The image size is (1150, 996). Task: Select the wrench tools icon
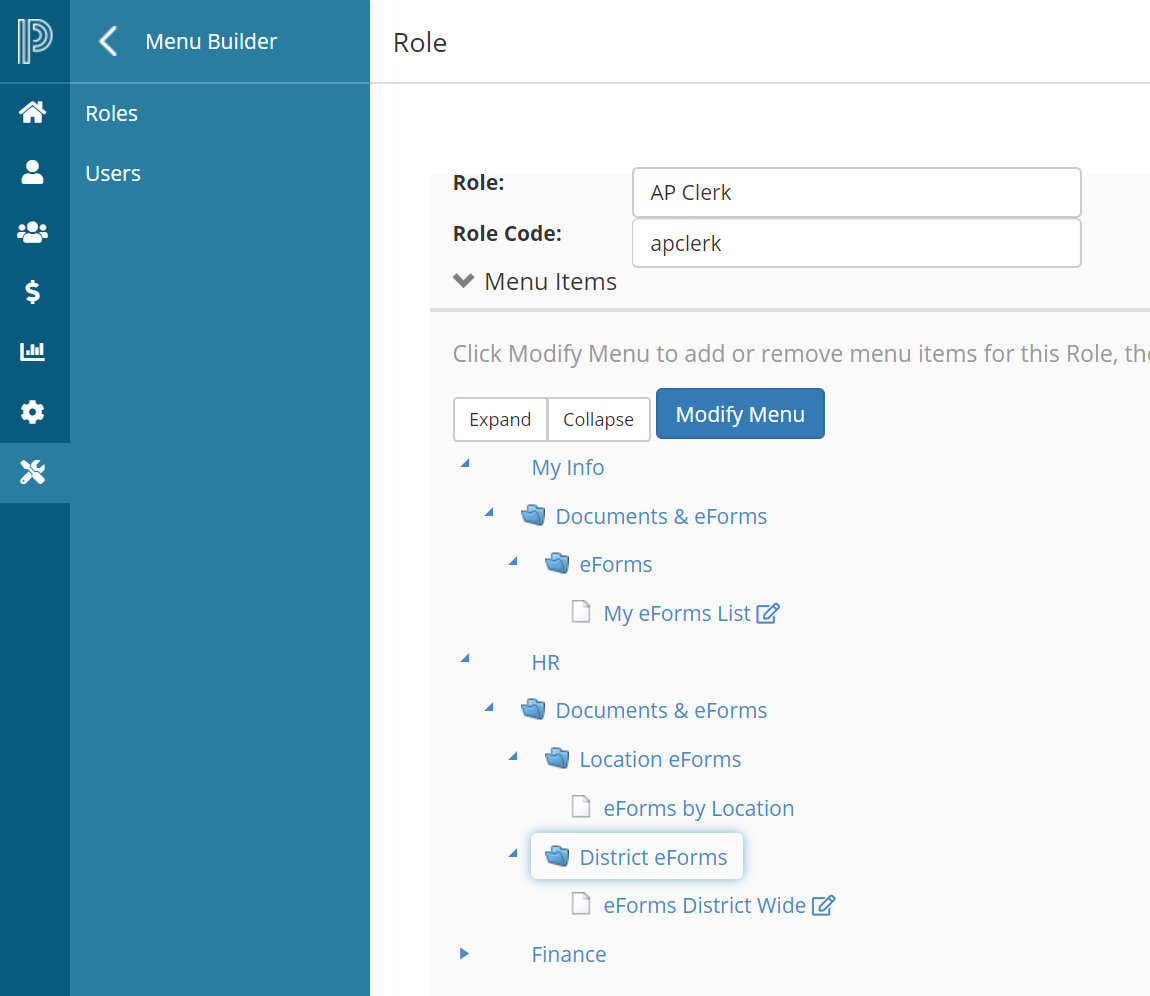pos(33,473)
